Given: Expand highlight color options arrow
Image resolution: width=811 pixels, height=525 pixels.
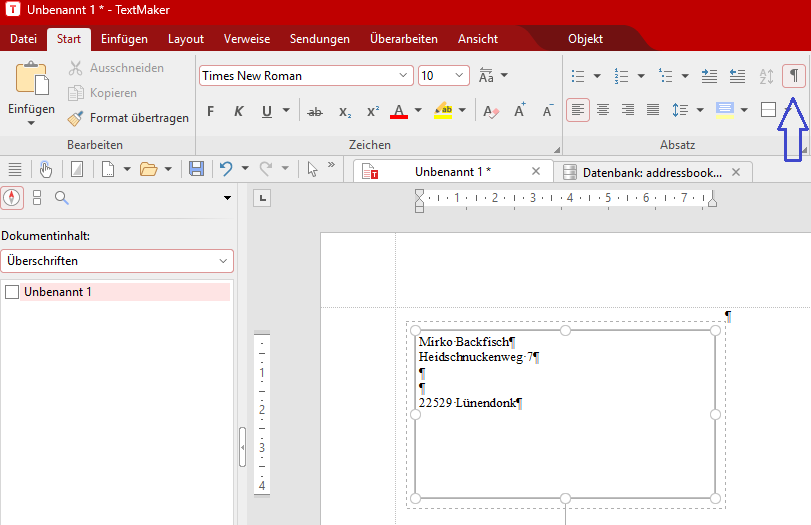Looking at the screenshot, I should point(462,110).
